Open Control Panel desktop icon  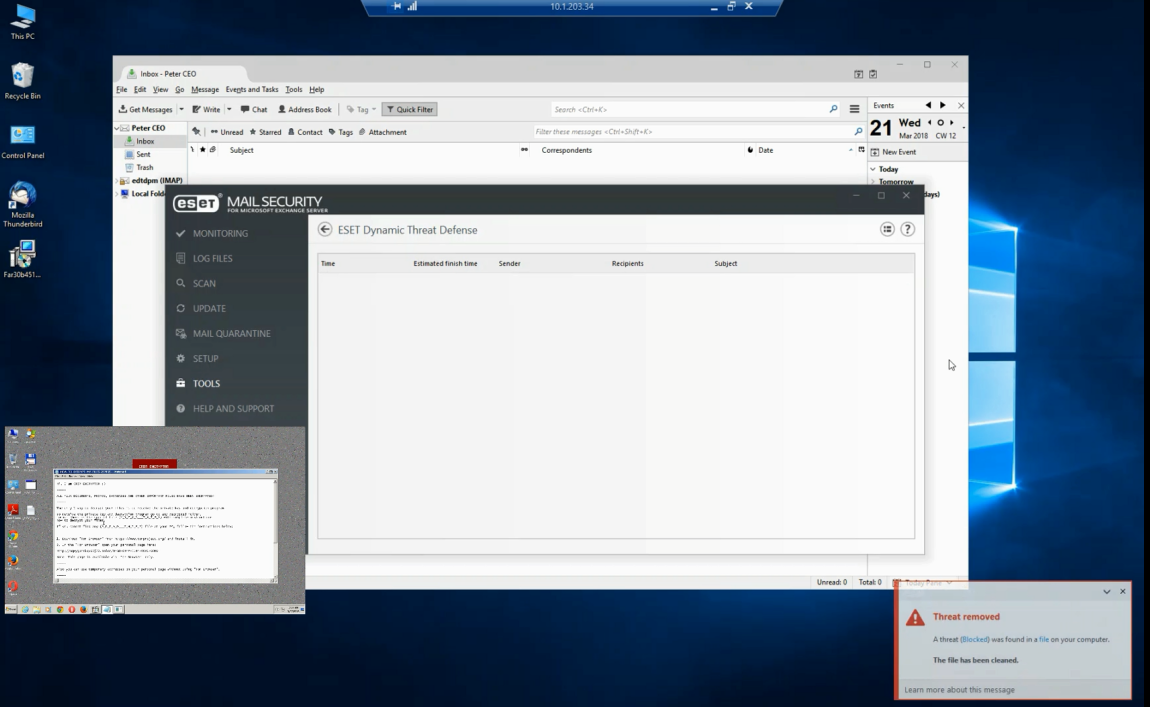coord(23,142)
